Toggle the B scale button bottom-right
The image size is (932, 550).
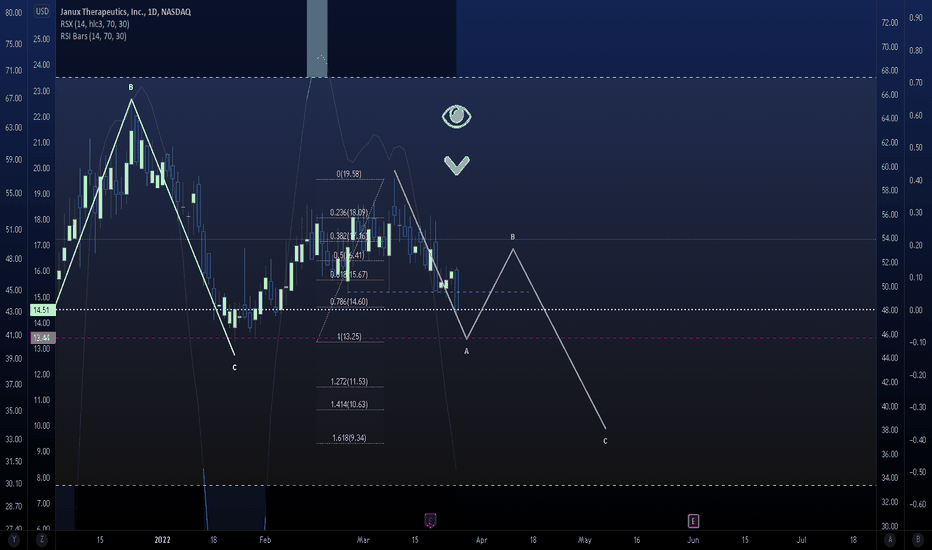coord(917,540)
